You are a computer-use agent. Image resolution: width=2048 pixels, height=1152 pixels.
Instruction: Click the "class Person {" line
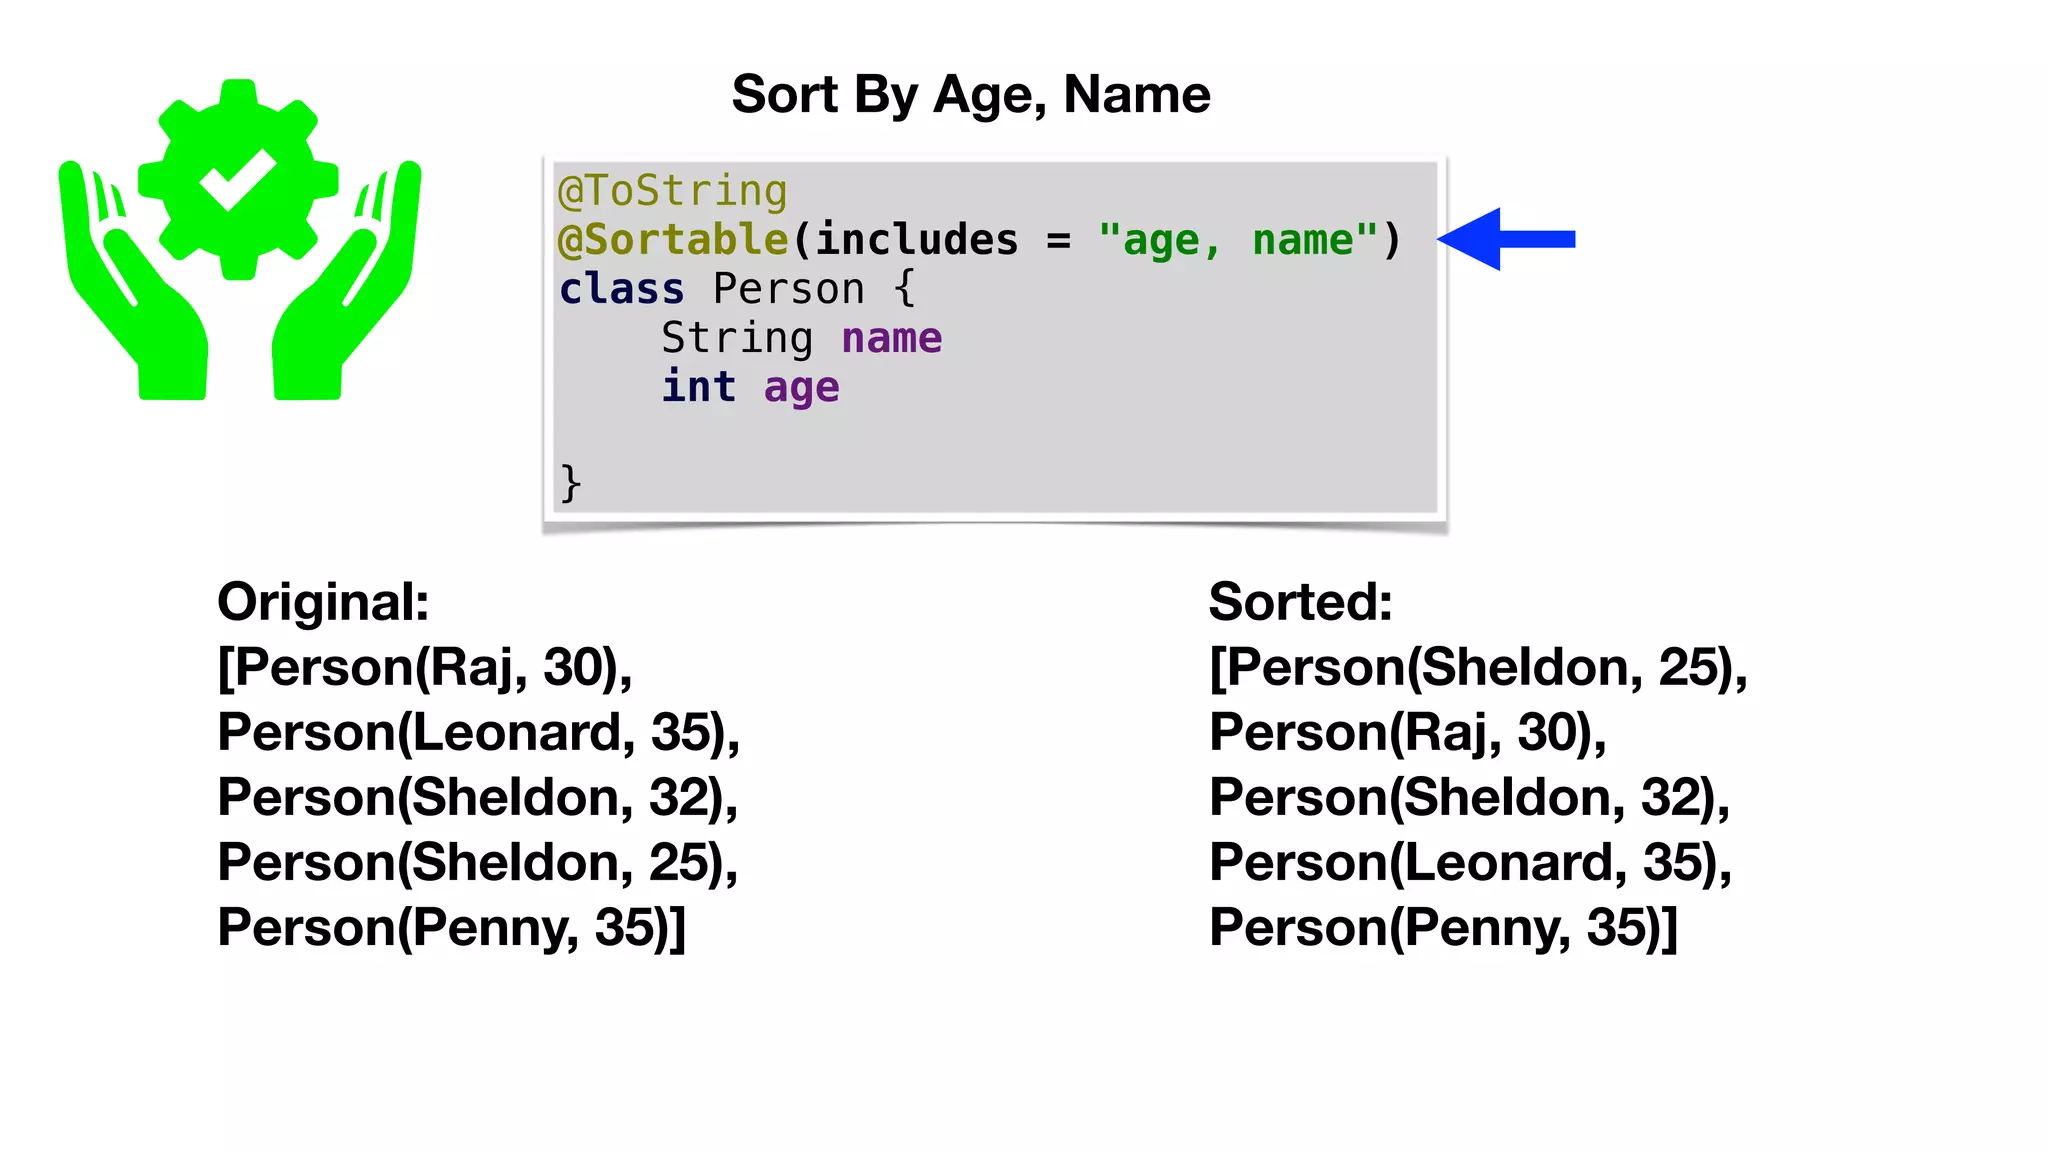(x=737, y=289)
